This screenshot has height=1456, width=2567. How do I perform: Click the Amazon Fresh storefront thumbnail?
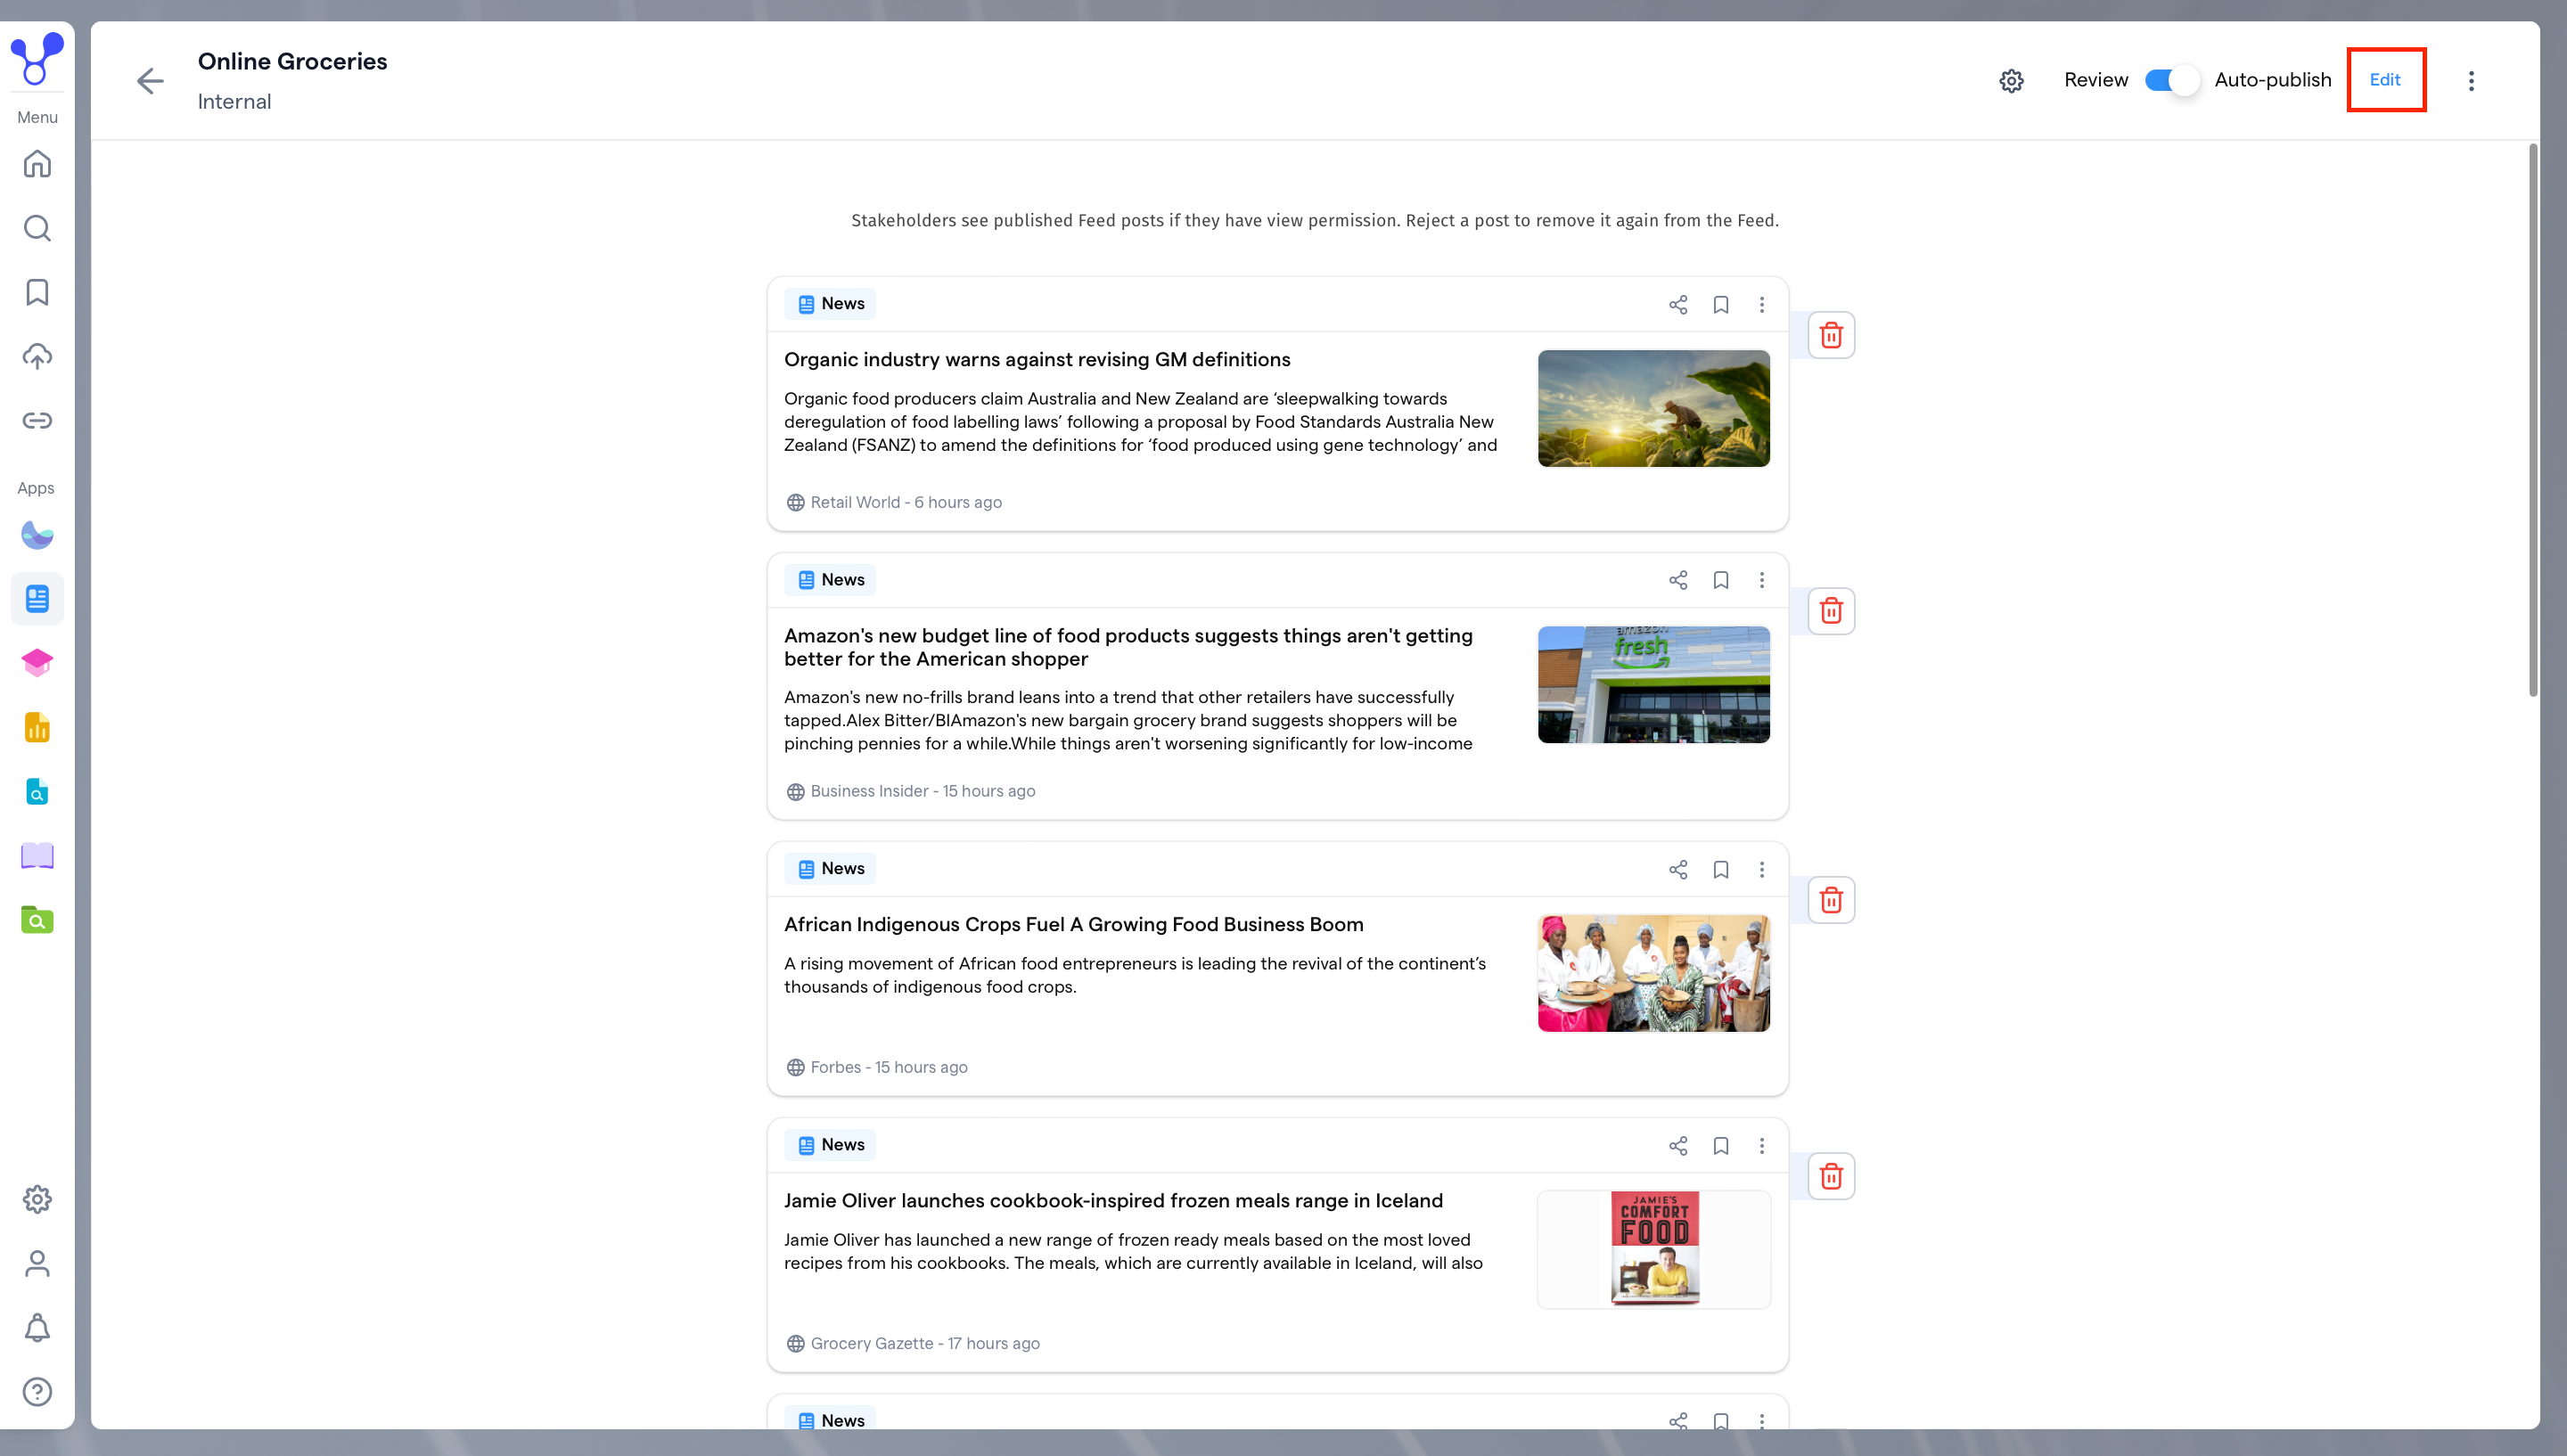point(1653,685)
